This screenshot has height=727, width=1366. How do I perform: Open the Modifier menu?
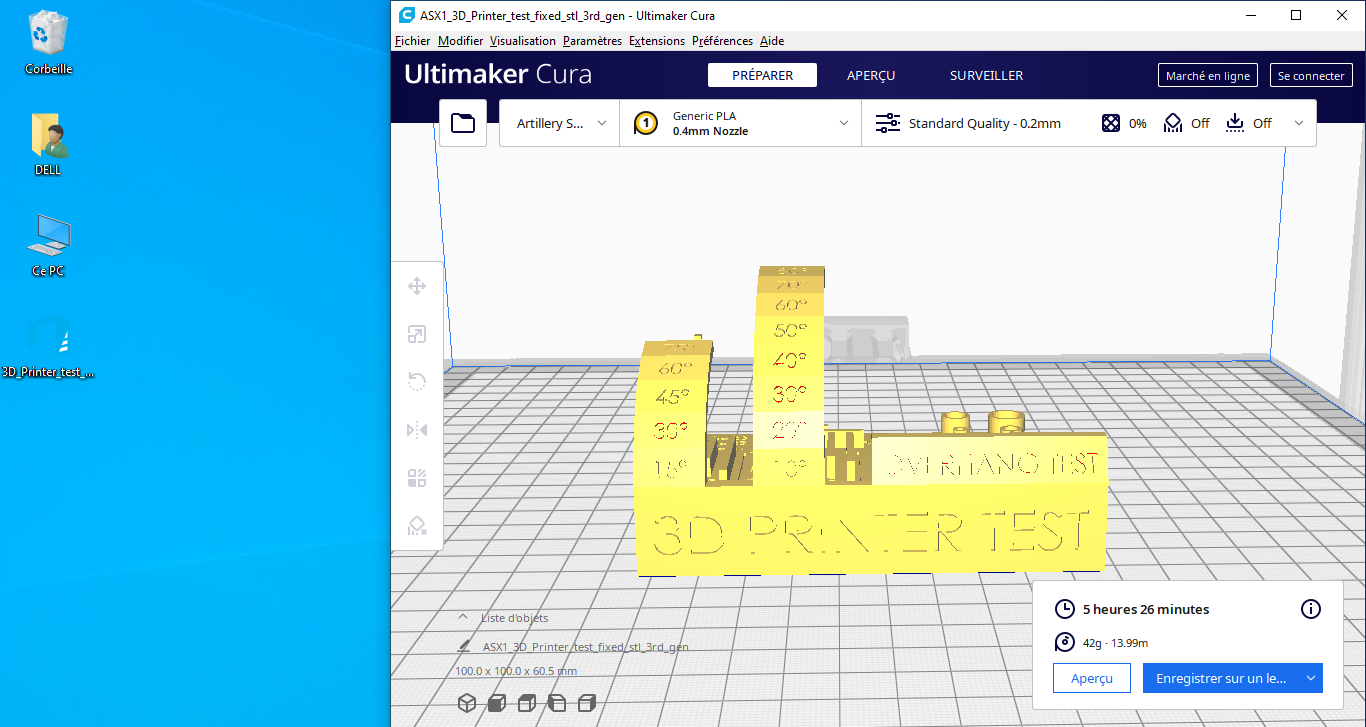(x=460, y=41)
